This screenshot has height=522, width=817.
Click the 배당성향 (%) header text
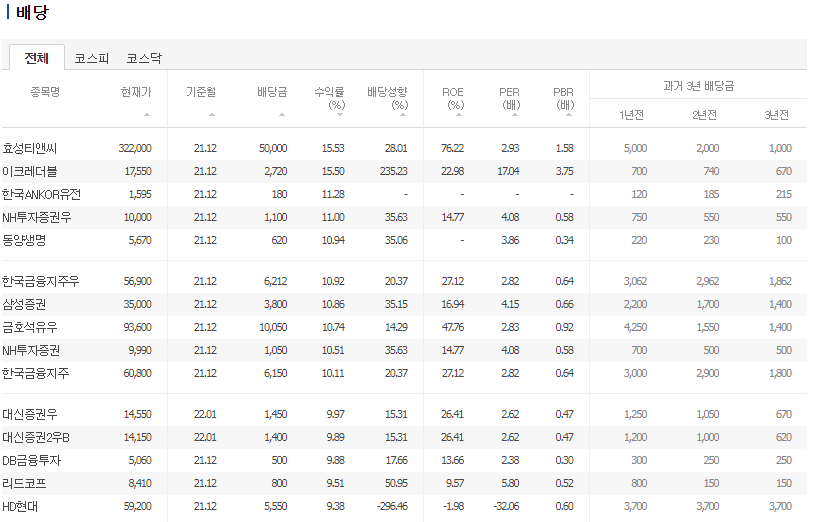(x=387, y=98)
